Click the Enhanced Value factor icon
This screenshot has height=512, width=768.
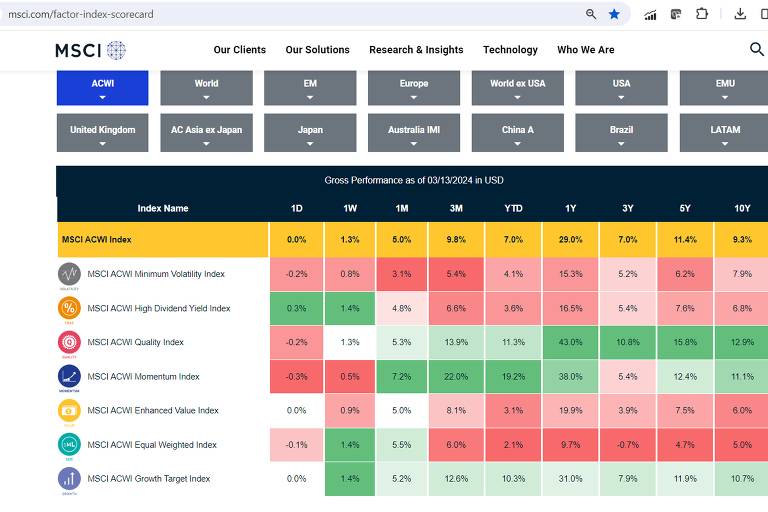69,411
